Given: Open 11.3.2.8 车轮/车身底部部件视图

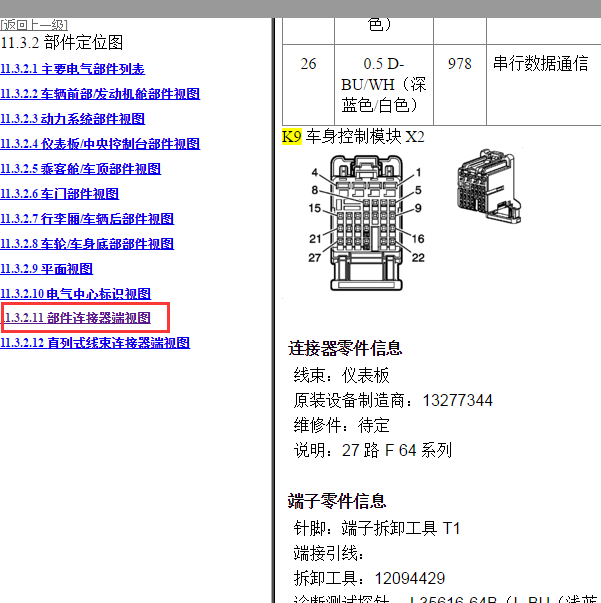Looking at the screenshot, I should tap(87, 244).
